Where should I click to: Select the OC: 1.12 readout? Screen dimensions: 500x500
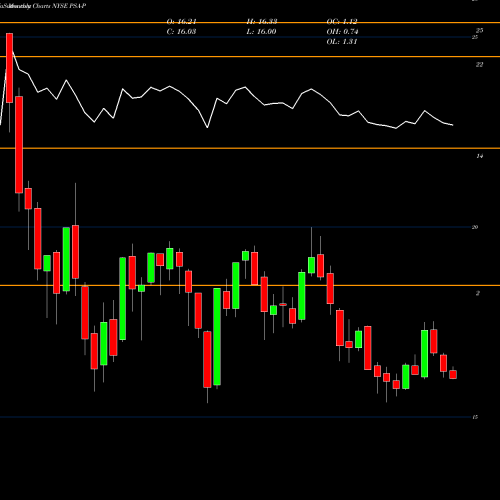342,22
